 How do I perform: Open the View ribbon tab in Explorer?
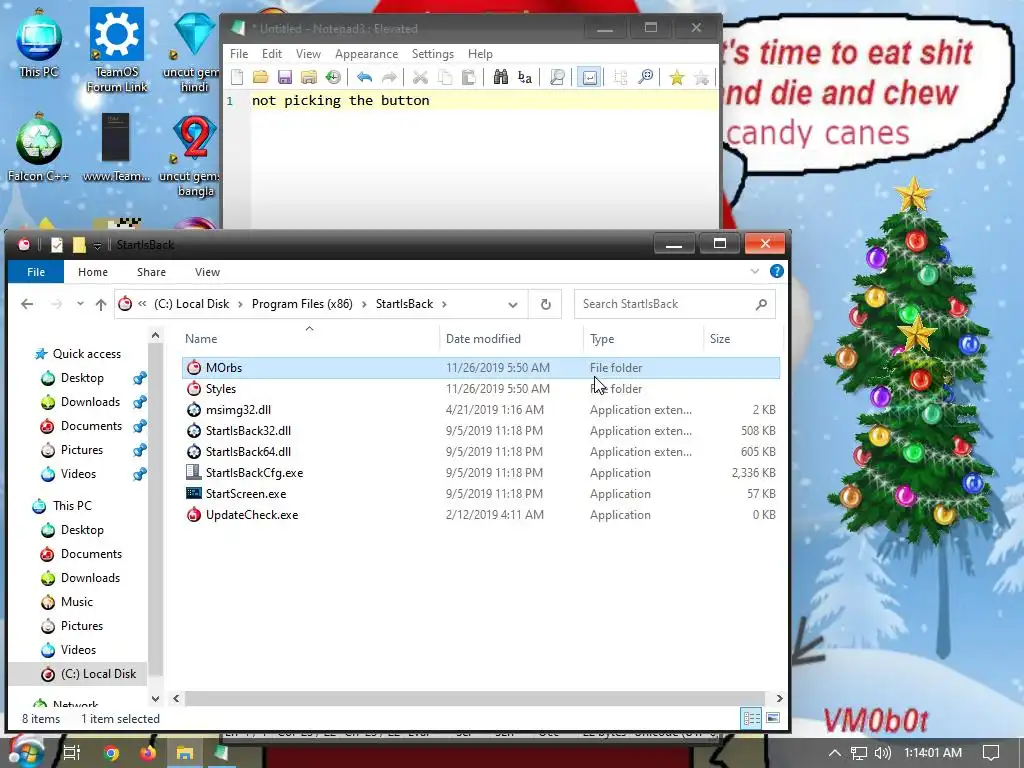(207, 272)
